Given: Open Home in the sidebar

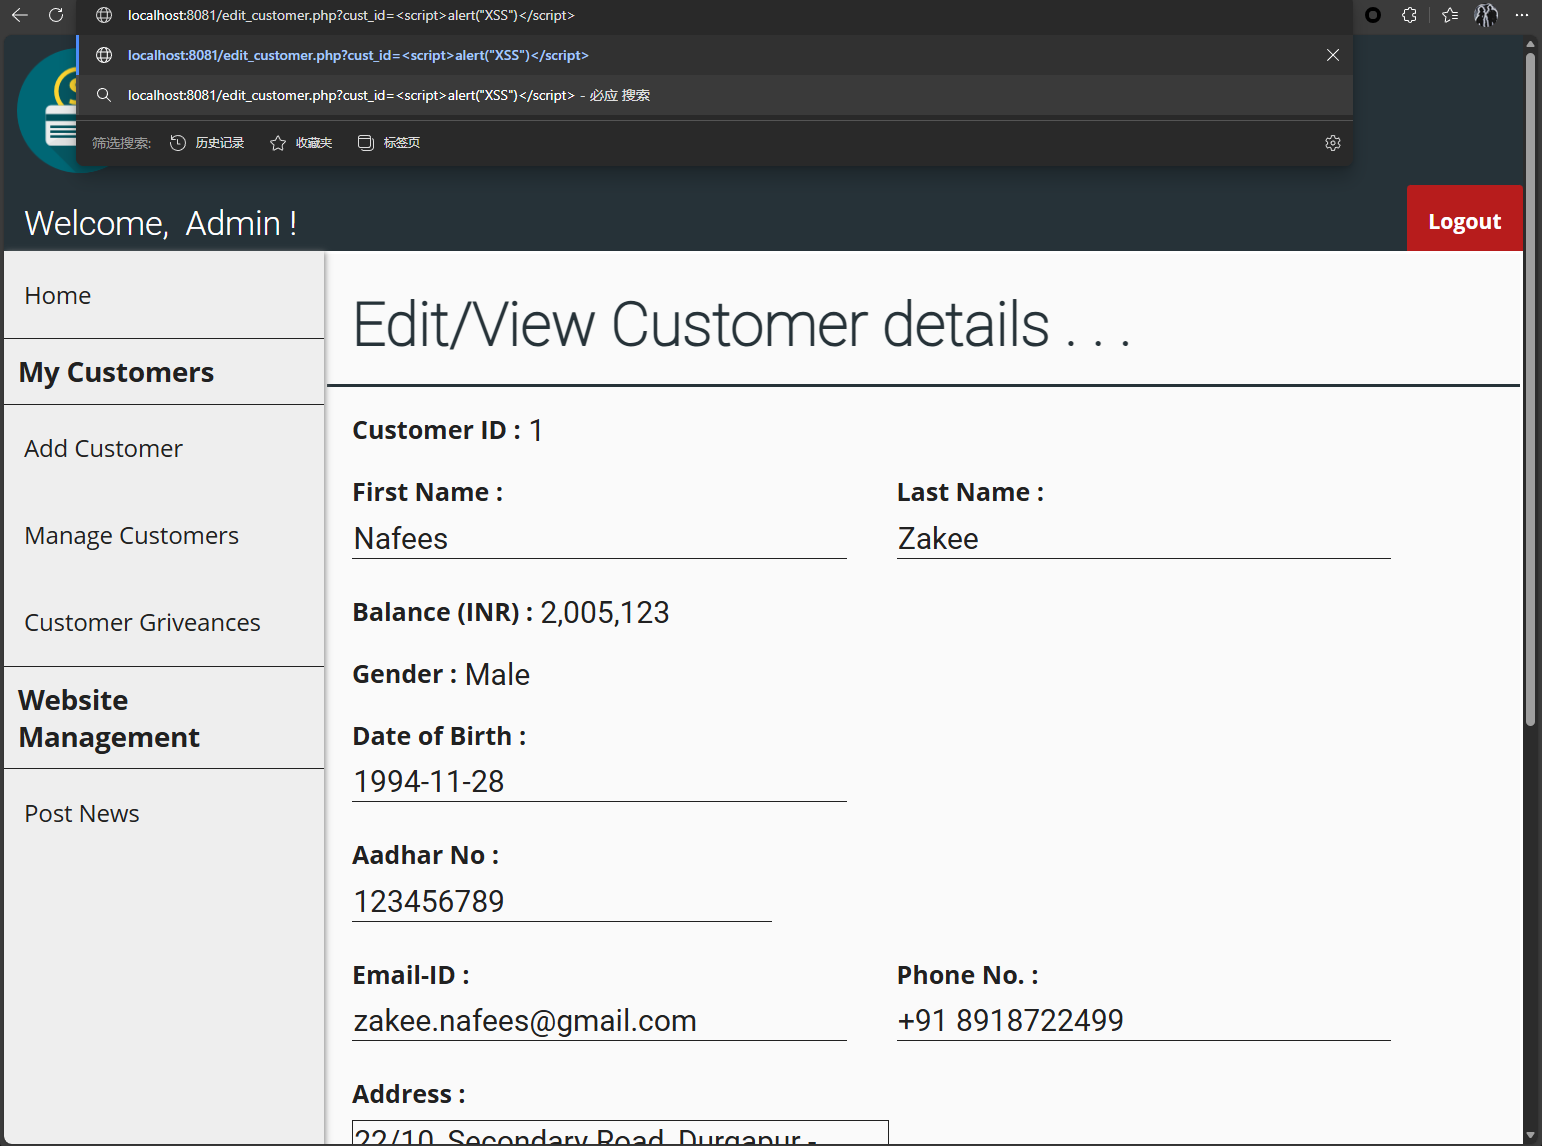Looking at the screenshot, I should click(58, 296).
